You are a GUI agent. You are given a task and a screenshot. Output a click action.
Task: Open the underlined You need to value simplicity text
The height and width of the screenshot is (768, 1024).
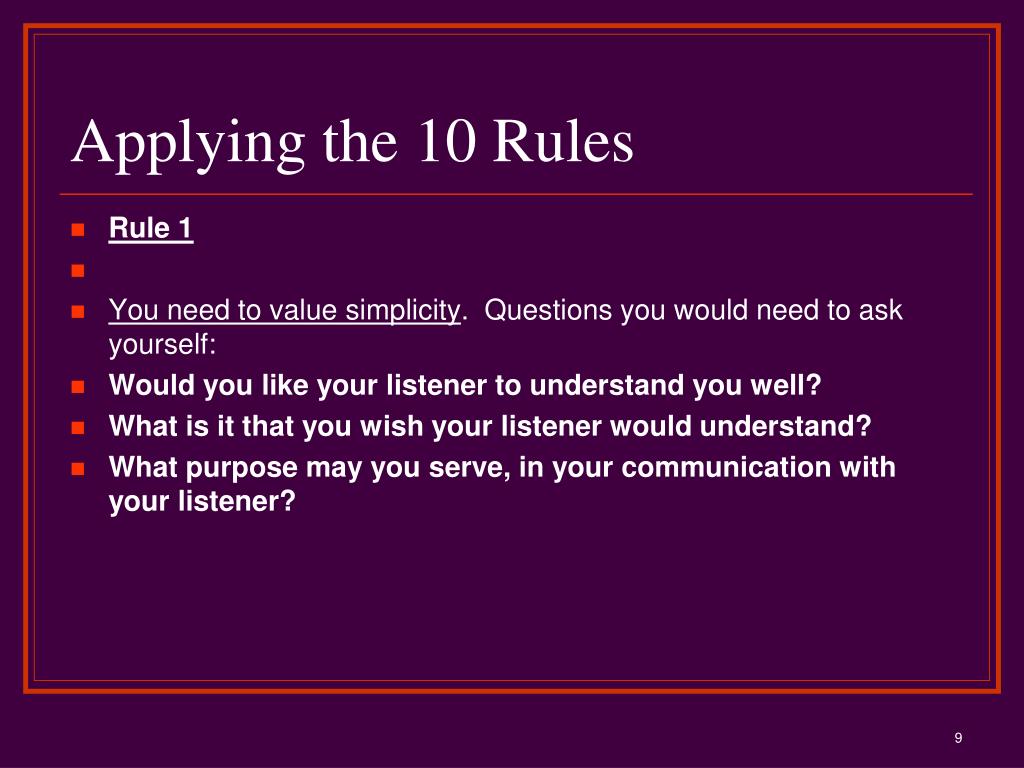point(285,310)
